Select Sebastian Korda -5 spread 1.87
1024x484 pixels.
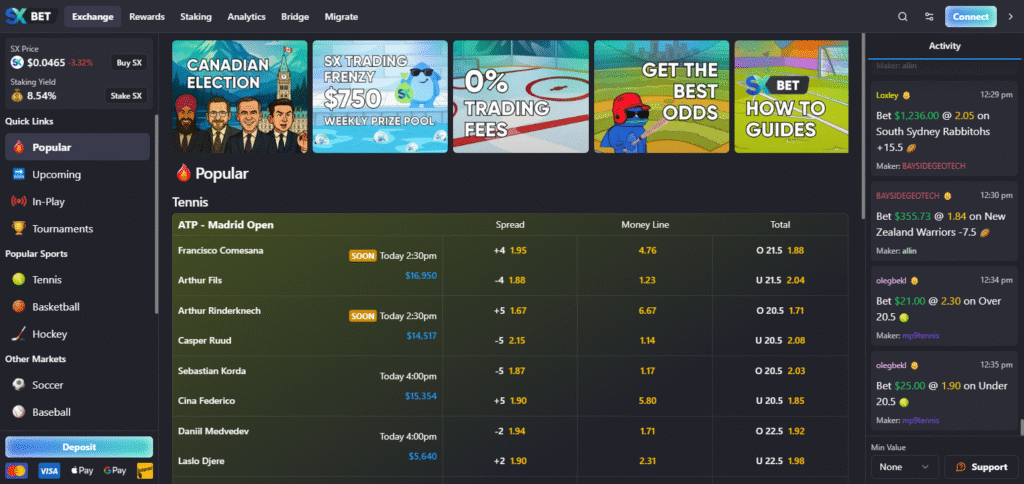[510, 370]
